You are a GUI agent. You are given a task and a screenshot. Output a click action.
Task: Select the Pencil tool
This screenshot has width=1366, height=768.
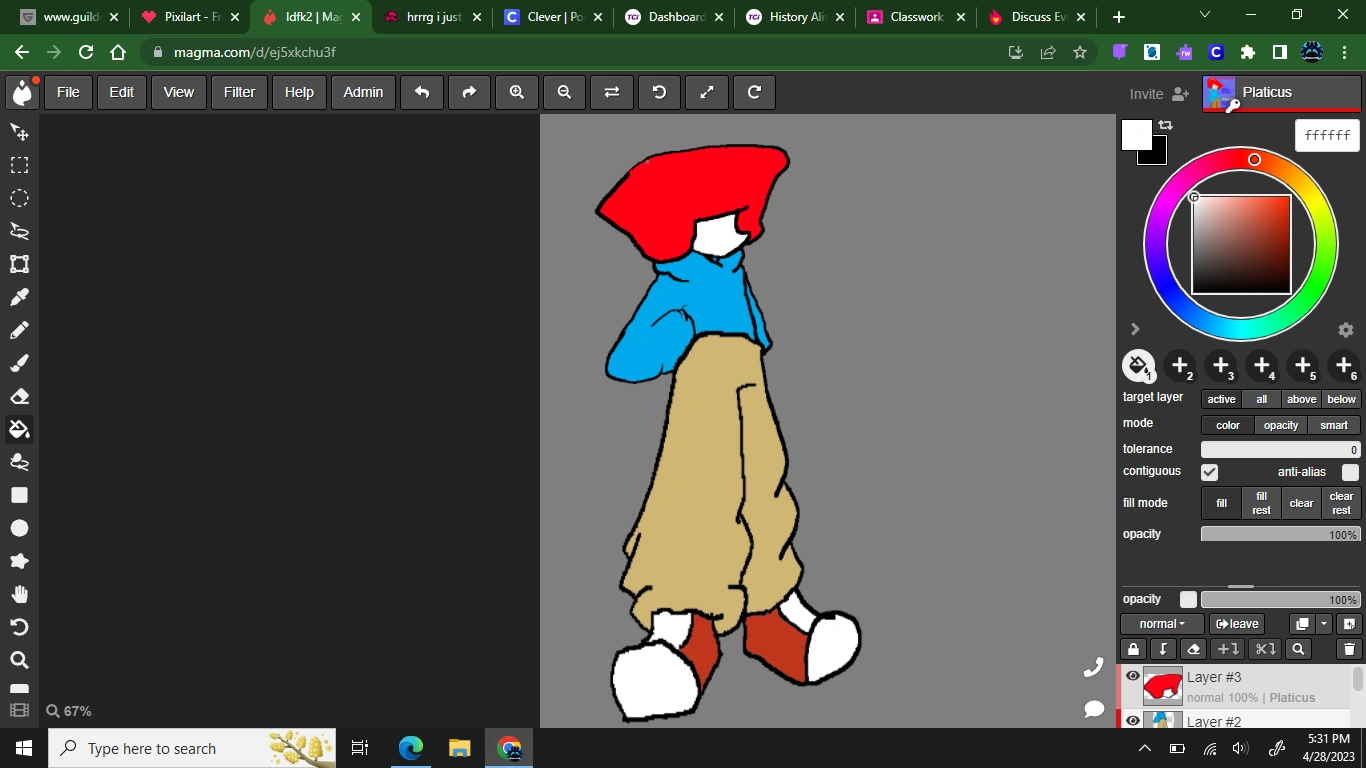pyautogui.click(x=19, y=330)
